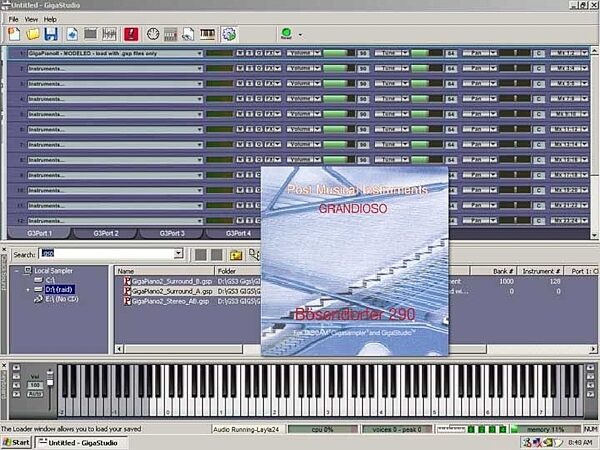This screenshot has width=600, height=450.
Task: Mute channel 4 with the M button
Action: (240, 99)
